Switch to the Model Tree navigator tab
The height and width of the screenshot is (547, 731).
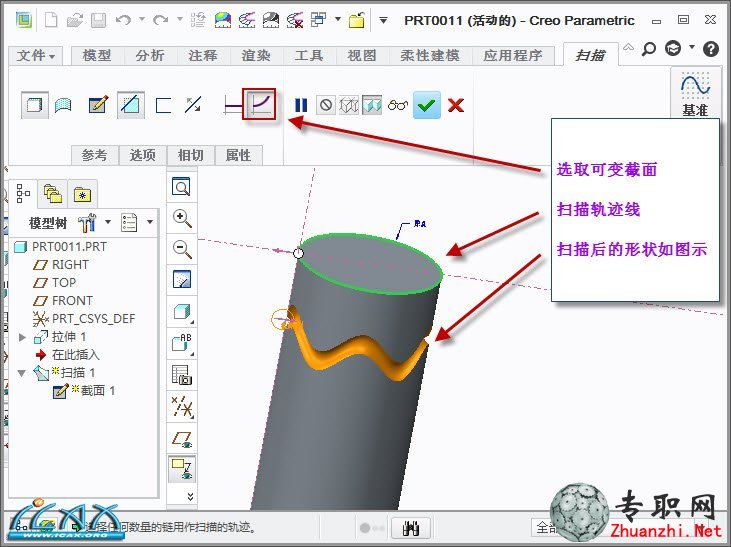23,193
